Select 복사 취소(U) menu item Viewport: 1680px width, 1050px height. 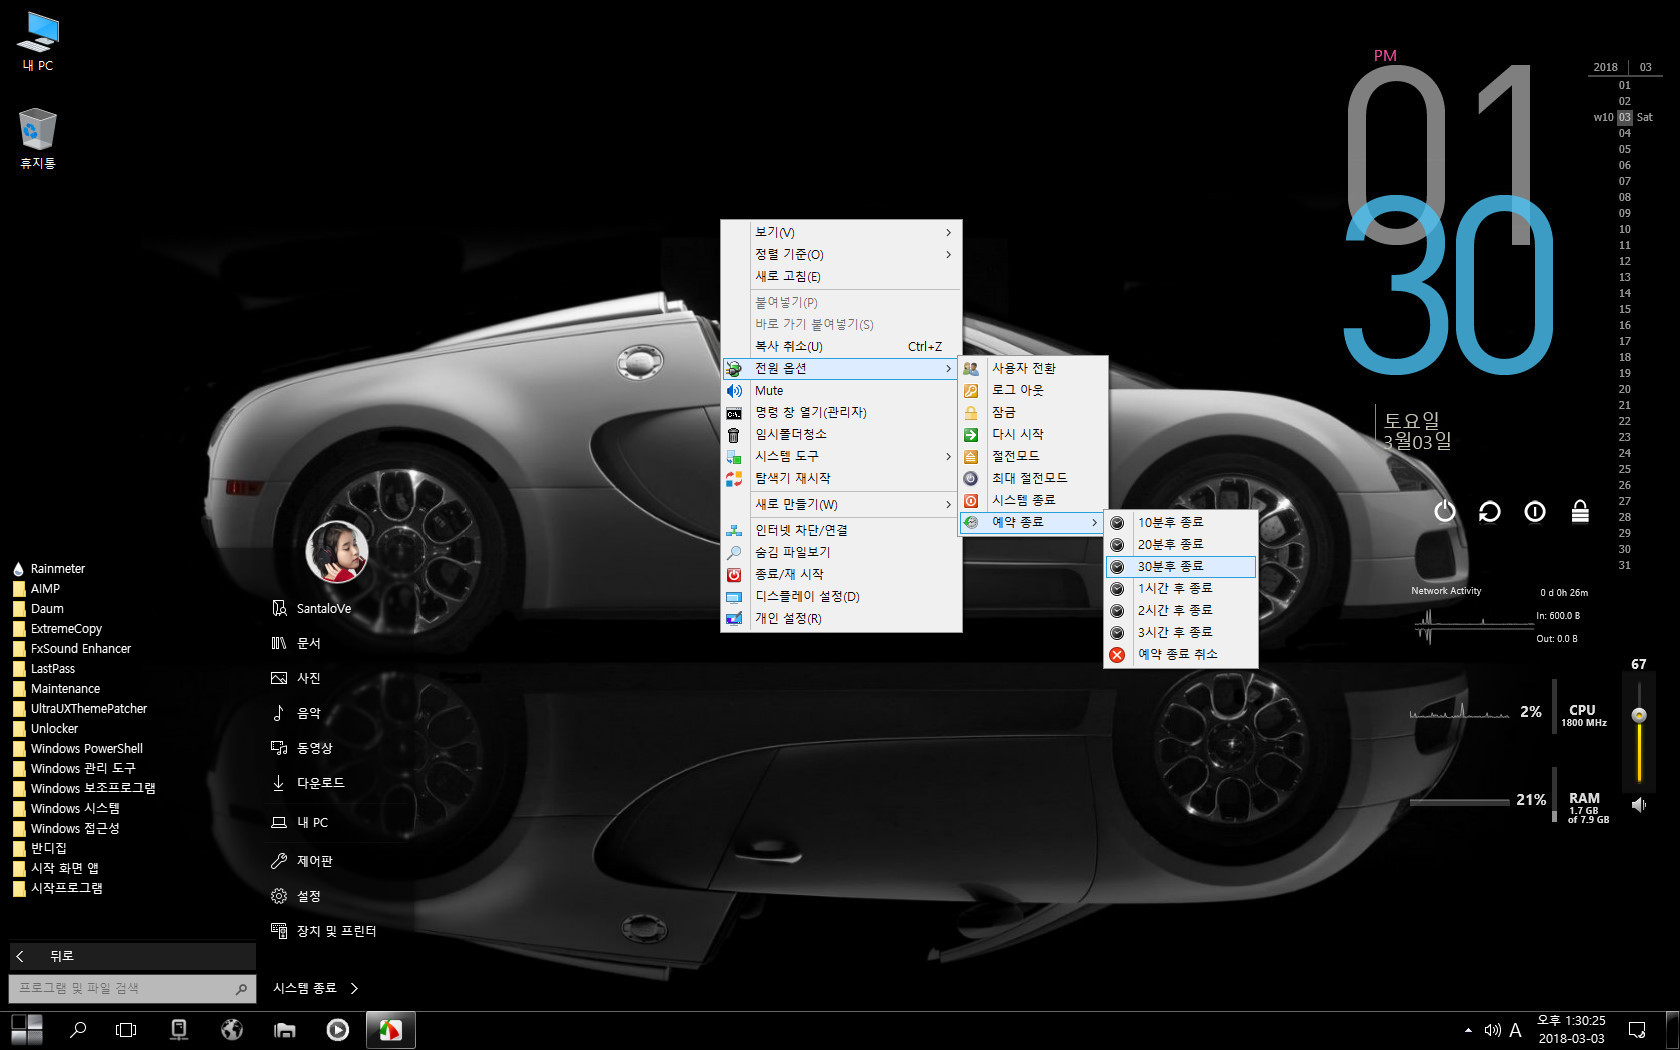pyautogui.click(x=841, y=346)
